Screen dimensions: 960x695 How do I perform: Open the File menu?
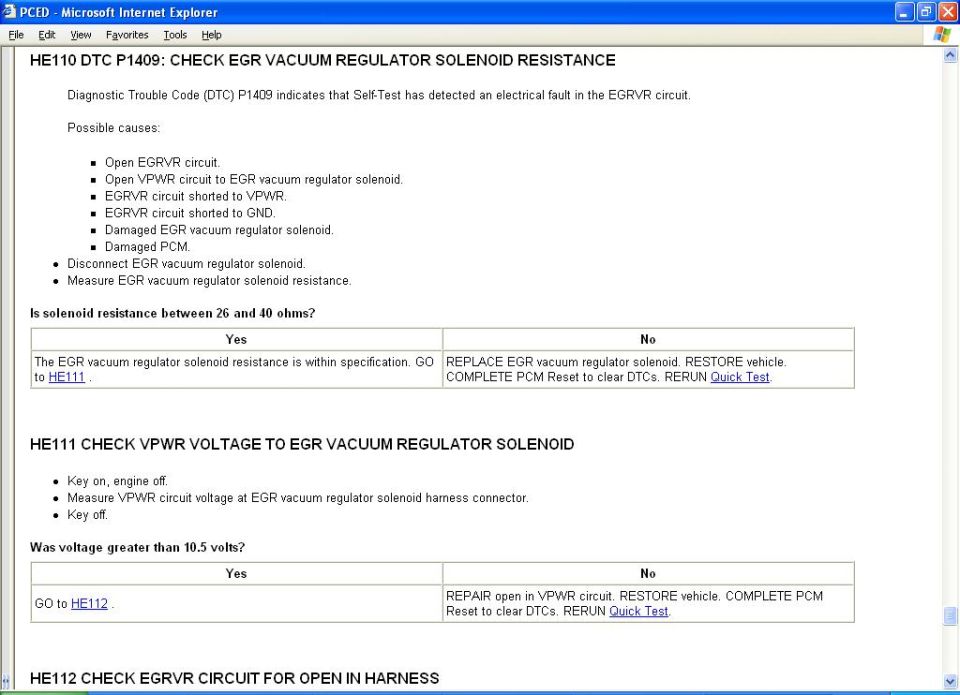point(16,35)
